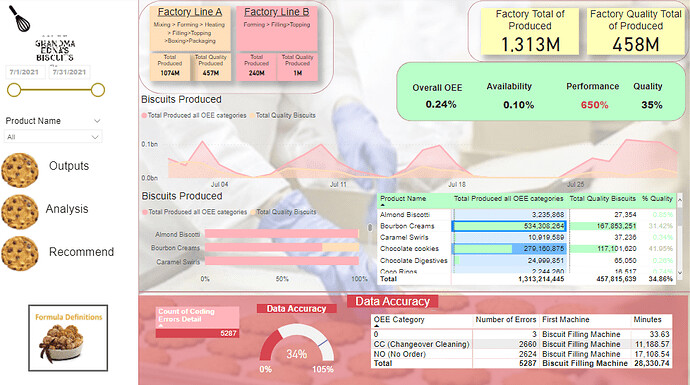Click the whisk logo icon

[19, 18]
